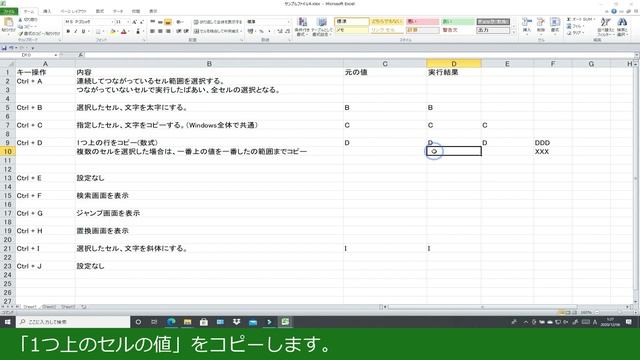The width and height of the screenshot is (640, 360).
Task: Select the Sheet2 worksheet tab
Action: [49, 307]
